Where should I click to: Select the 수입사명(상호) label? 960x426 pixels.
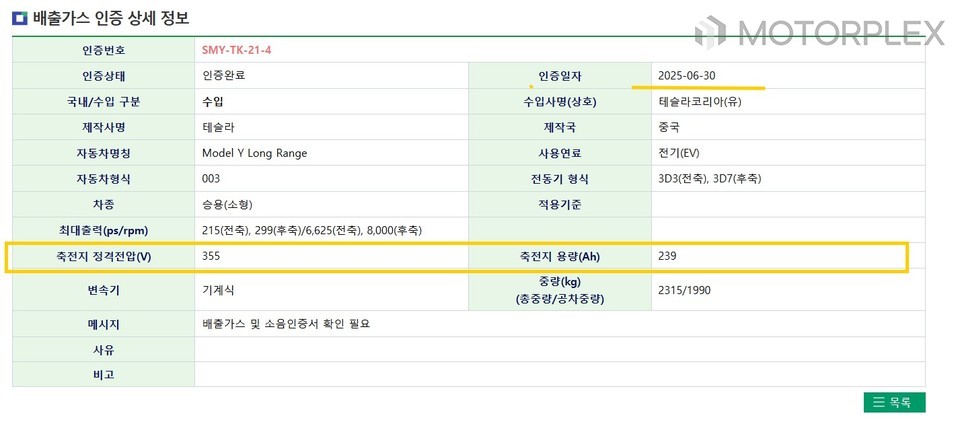tap(560, 102)
